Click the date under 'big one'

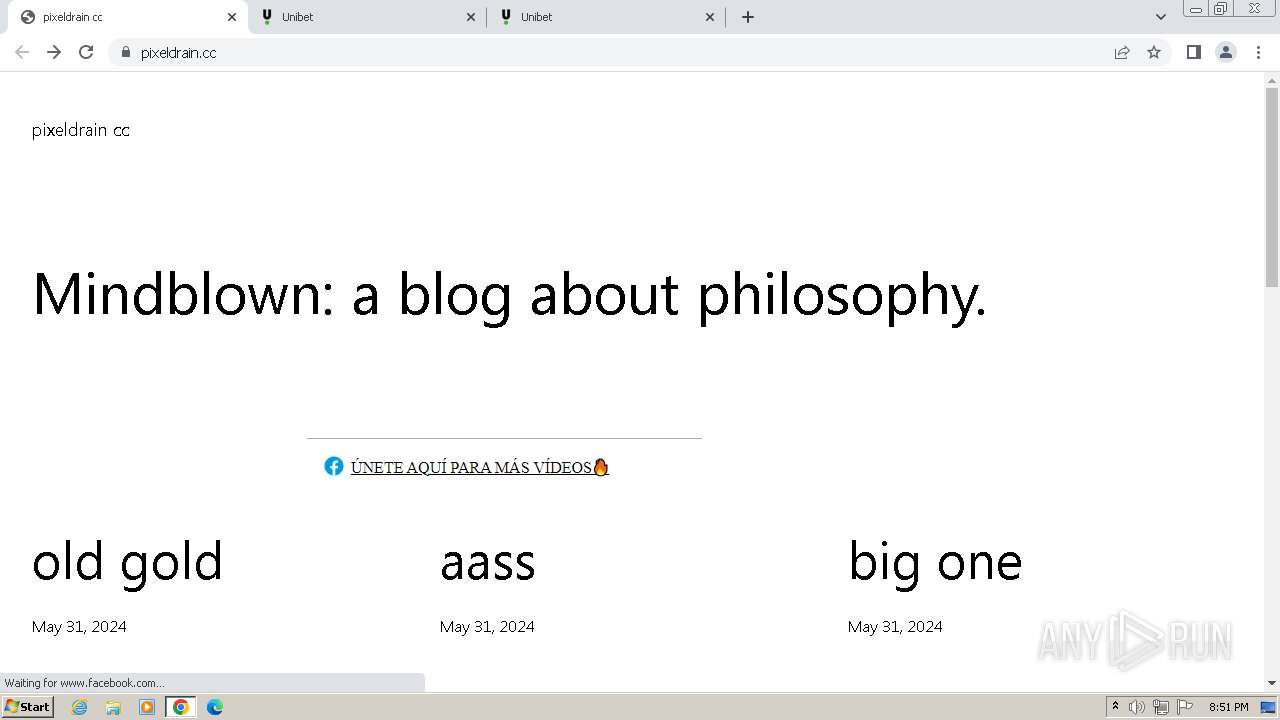tap(895, 626)
